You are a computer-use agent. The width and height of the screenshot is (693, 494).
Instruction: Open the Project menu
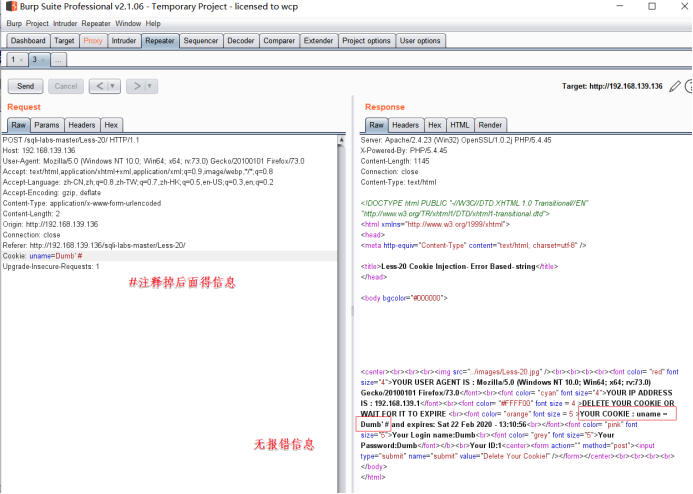(x=37, y=23)
